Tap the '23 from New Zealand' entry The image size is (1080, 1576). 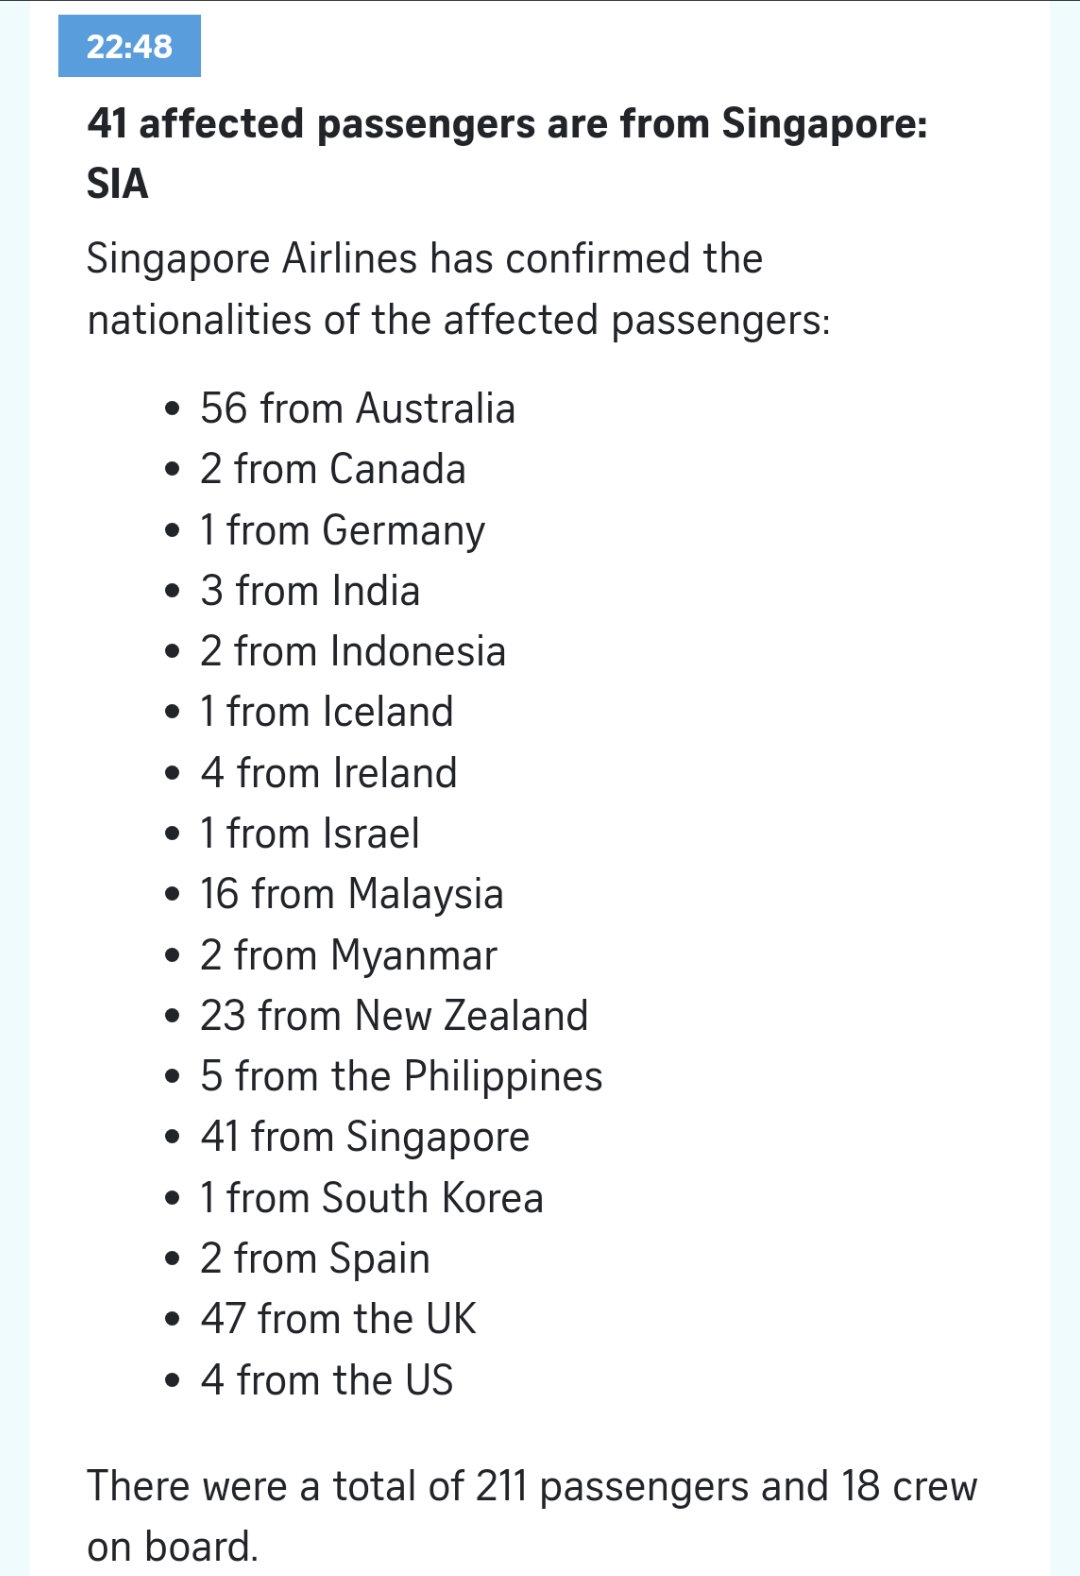tap(394, 1016)
